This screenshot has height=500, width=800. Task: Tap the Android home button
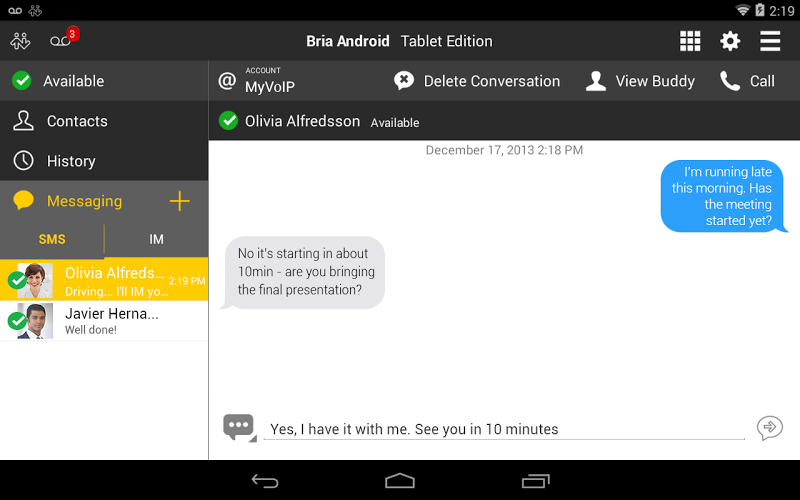[x=400, y=481]
